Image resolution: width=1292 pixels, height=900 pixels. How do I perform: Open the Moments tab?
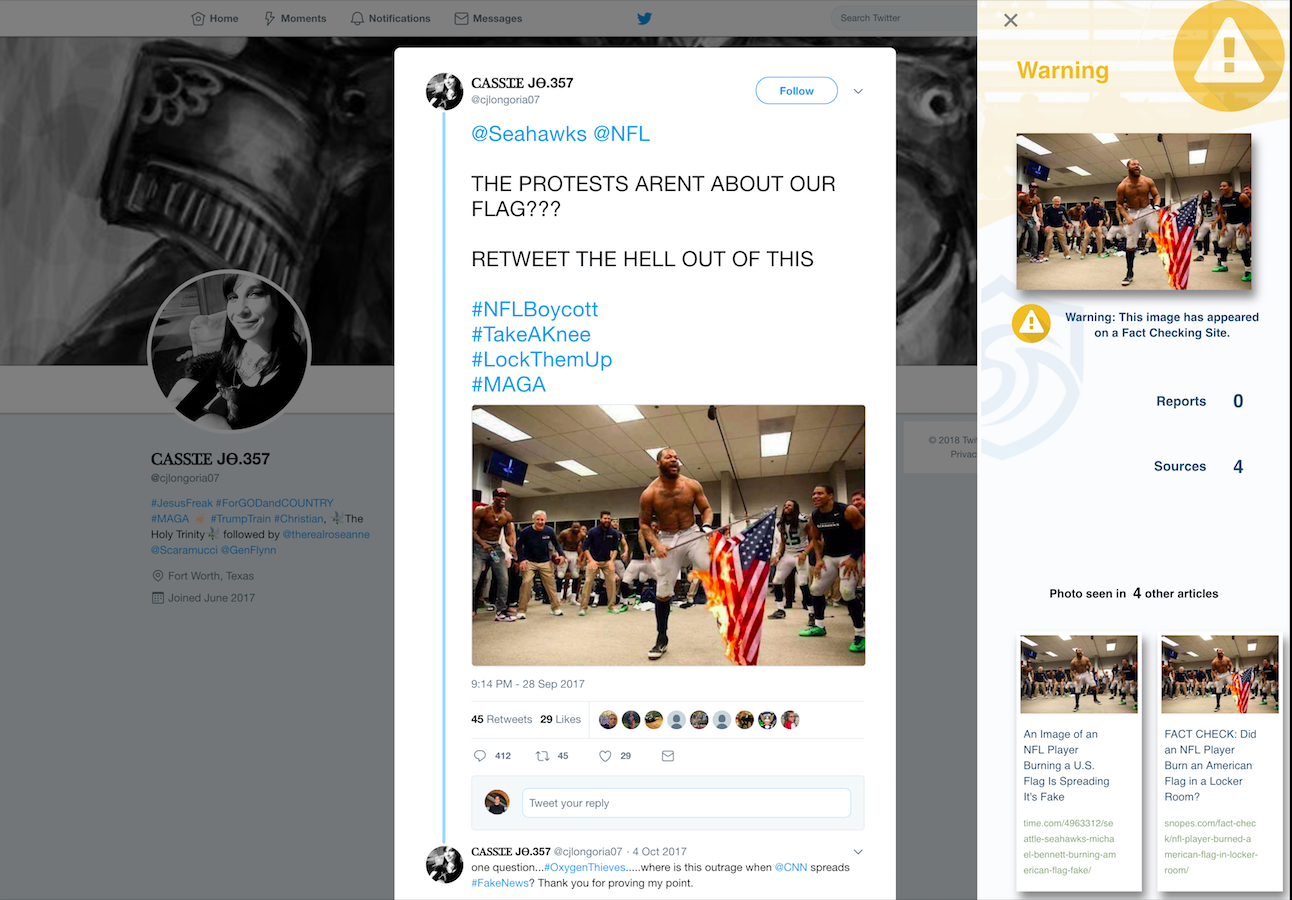(295, 18)
